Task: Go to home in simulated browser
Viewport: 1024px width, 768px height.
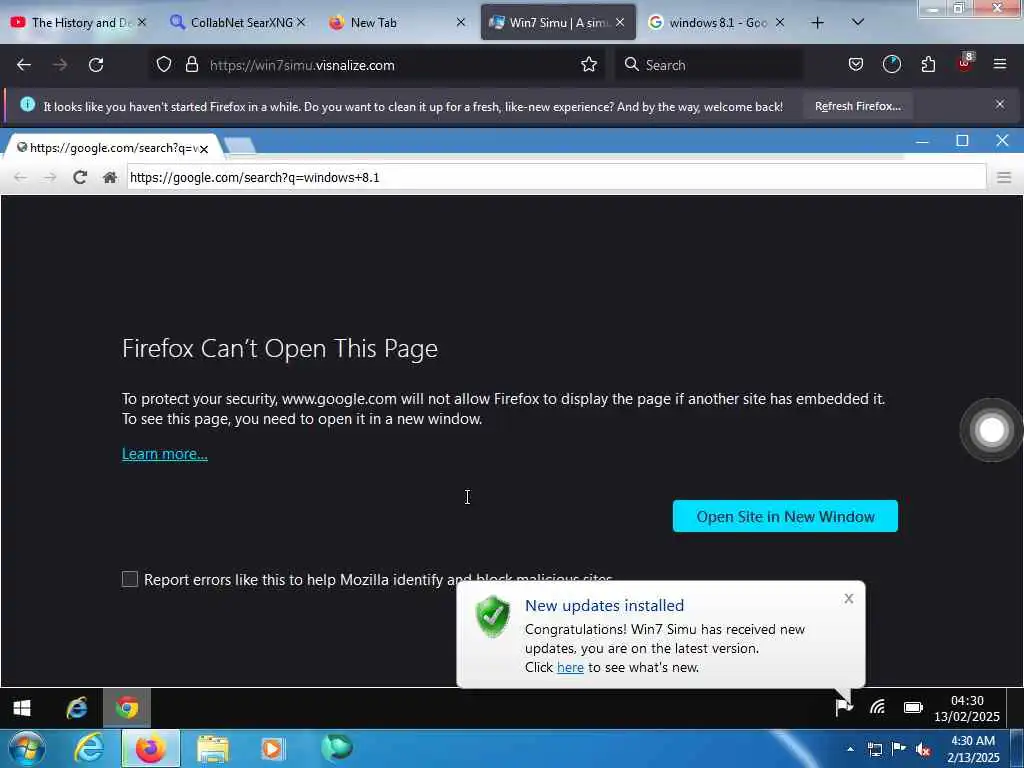Action: tap(110, 177)
